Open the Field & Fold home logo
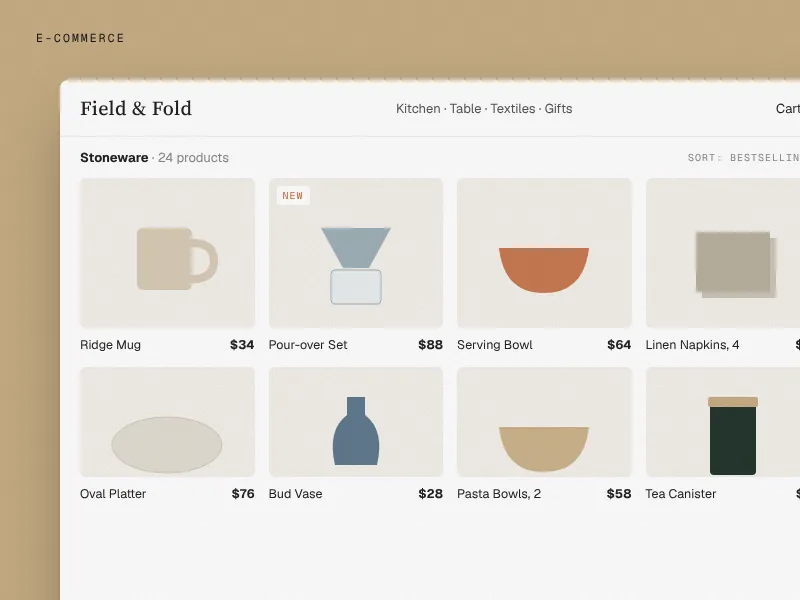 [x=136, y=108]
